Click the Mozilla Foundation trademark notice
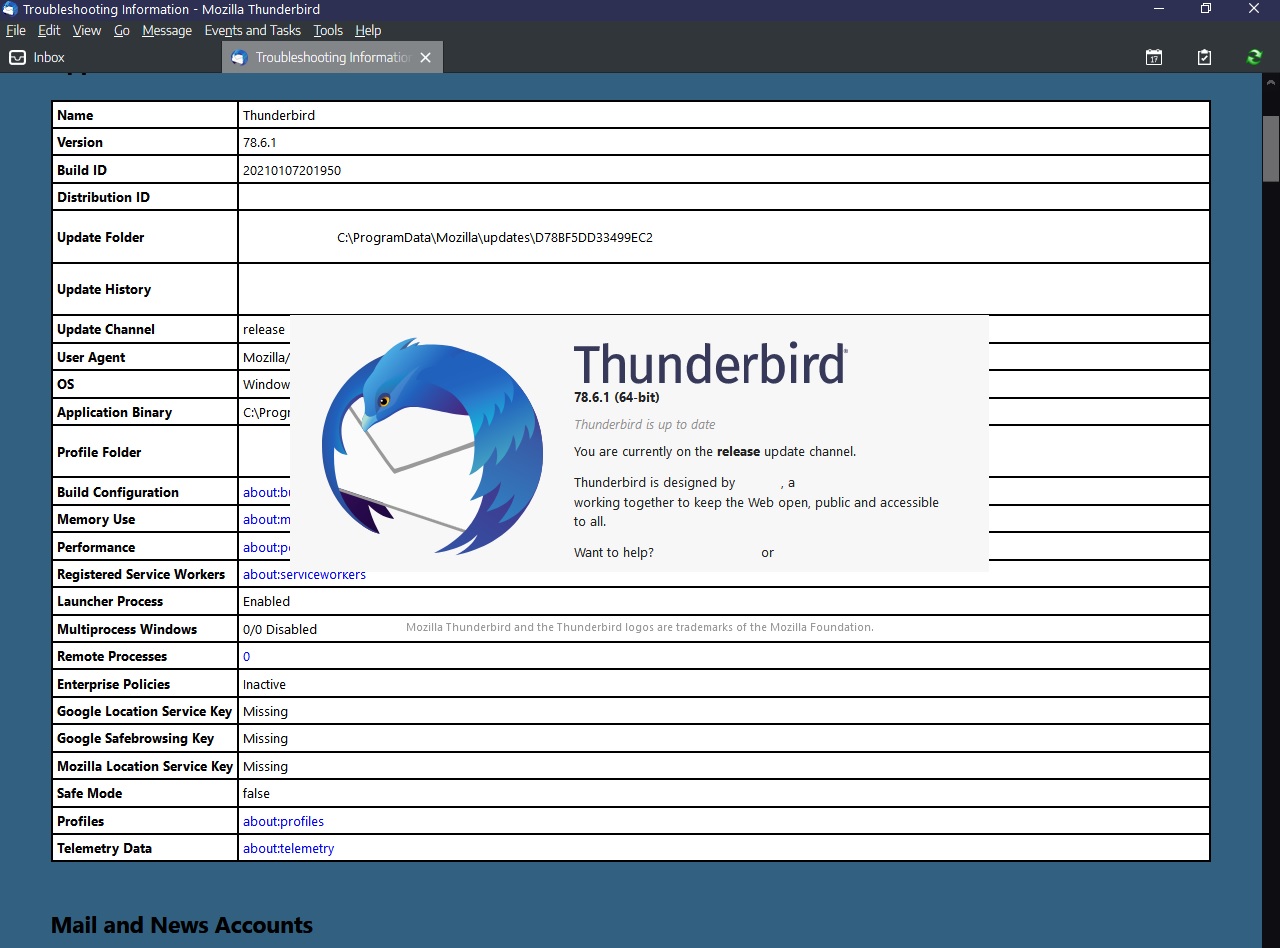The width and height of the screenshot is (1280, 948). tap(640, 628)
